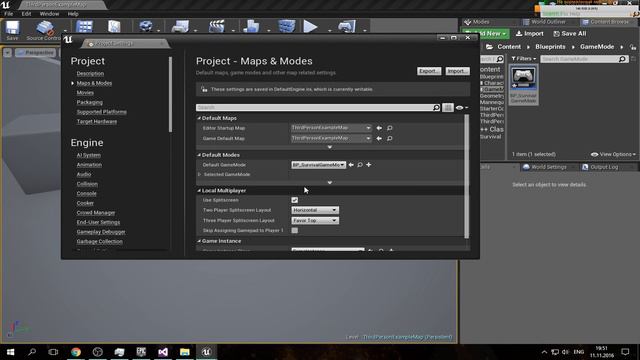640x360 pixels.
Task: Open Two Player Splitscreen Layout dropdown
Action: pos(315,210)
